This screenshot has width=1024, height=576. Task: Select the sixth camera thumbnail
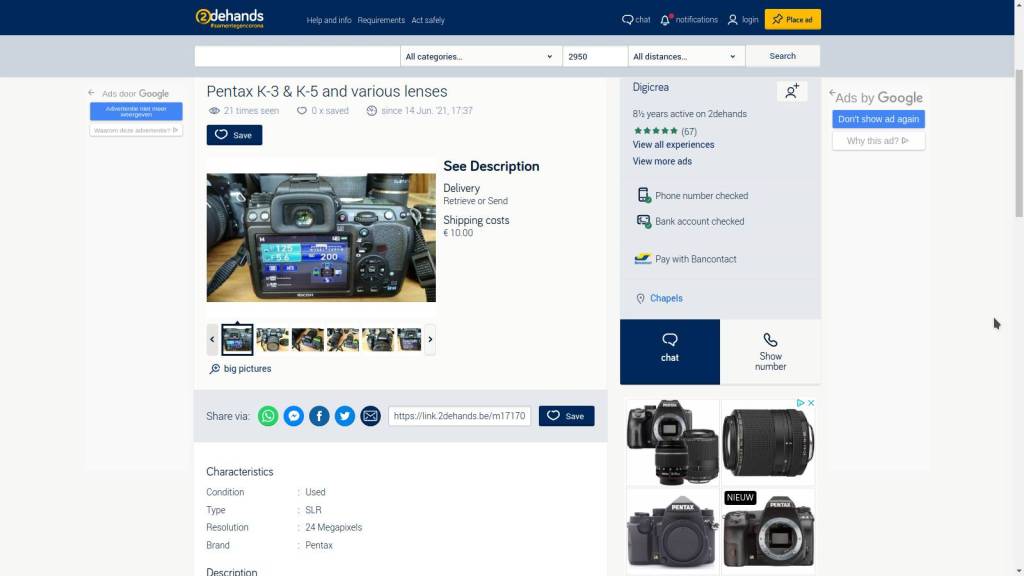coord(409,340)
